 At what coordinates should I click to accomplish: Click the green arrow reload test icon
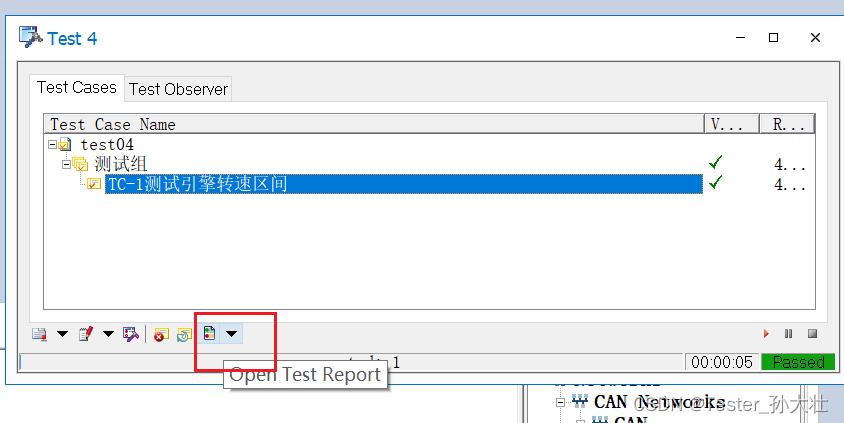coord(184,335)
